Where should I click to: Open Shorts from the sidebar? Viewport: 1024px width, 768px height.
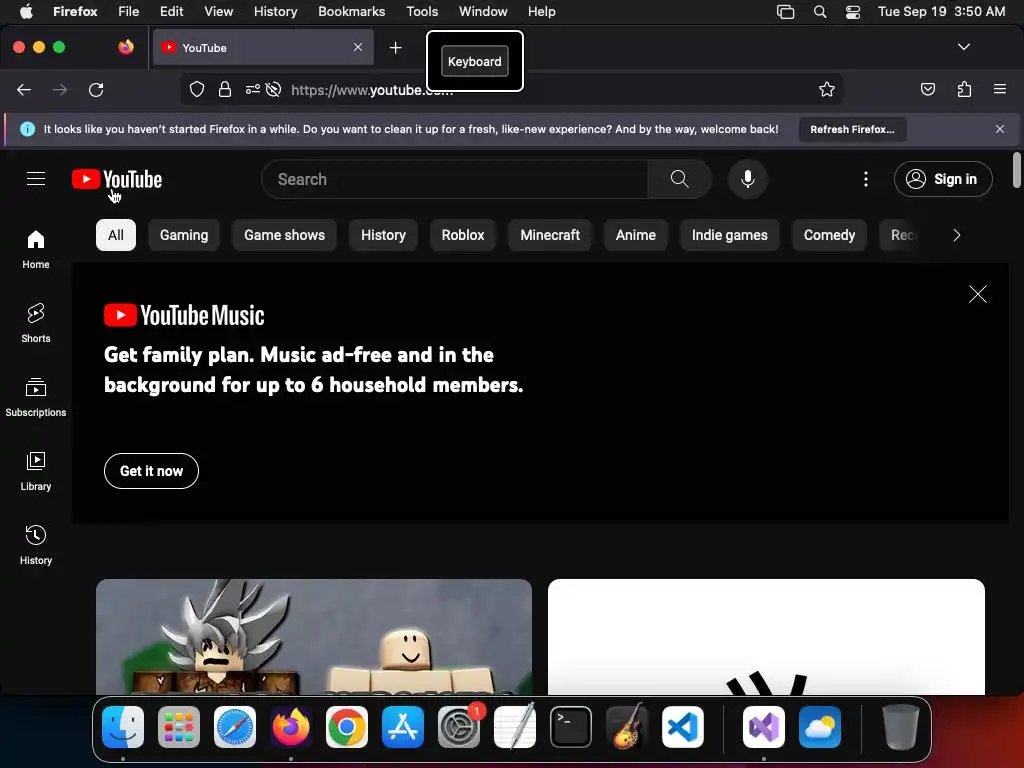(36, 323)
